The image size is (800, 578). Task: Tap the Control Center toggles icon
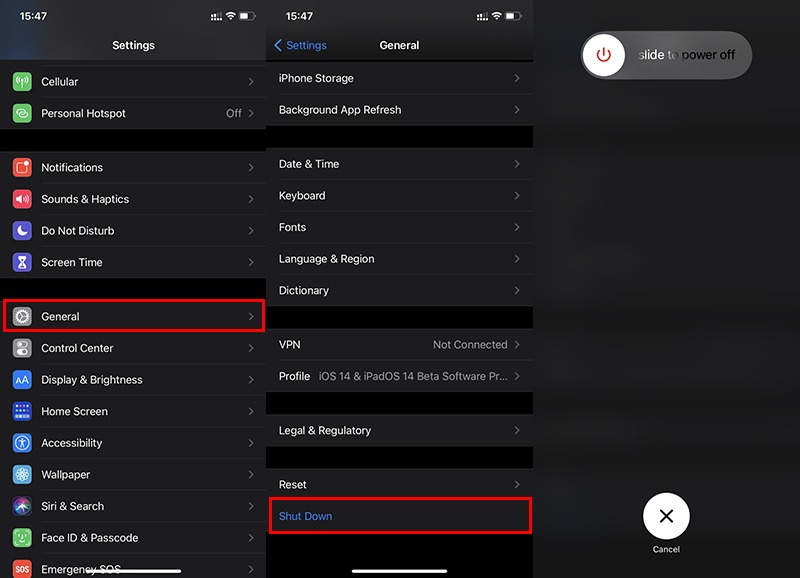[x=22, y=348]
